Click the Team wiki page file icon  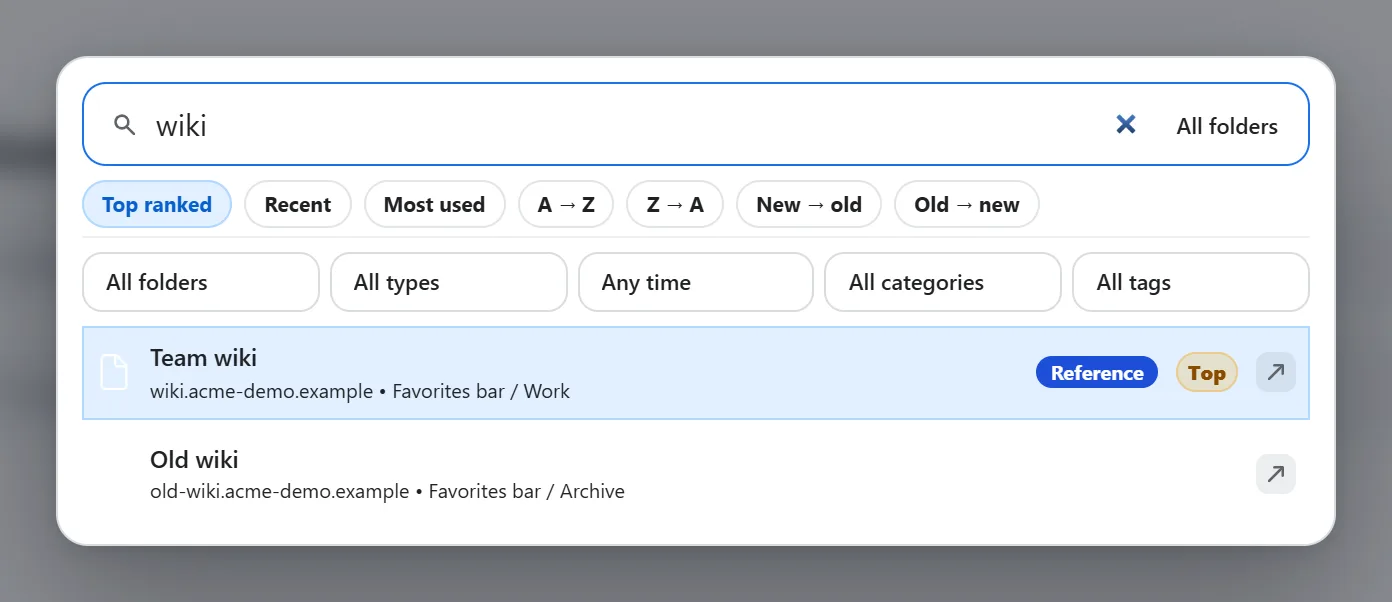115,373
